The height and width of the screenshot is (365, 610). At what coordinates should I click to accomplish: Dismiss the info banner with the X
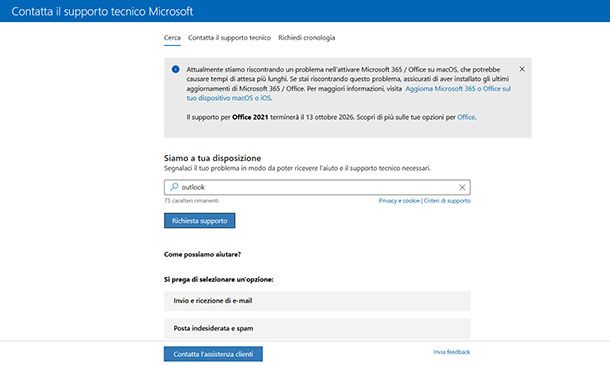point(522,69)
